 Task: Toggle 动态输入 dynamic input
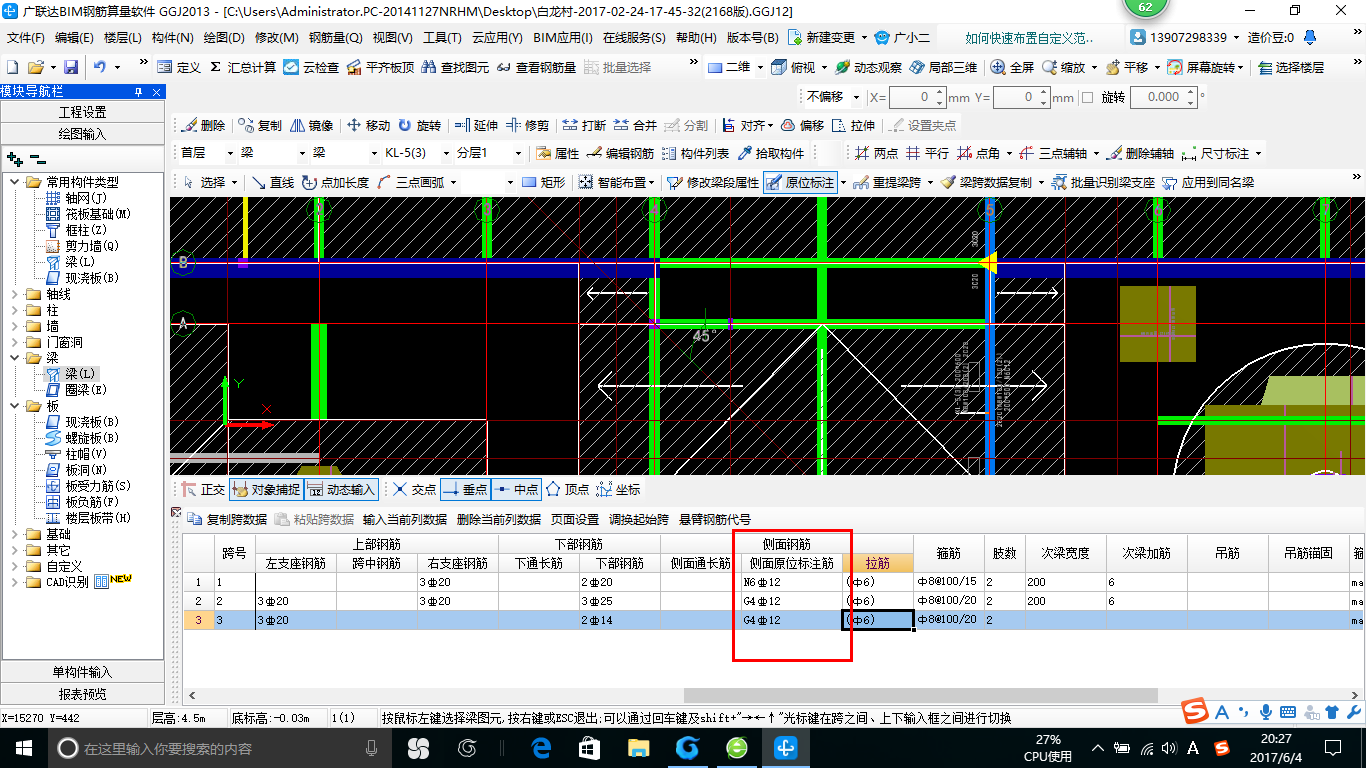point(341,489)
